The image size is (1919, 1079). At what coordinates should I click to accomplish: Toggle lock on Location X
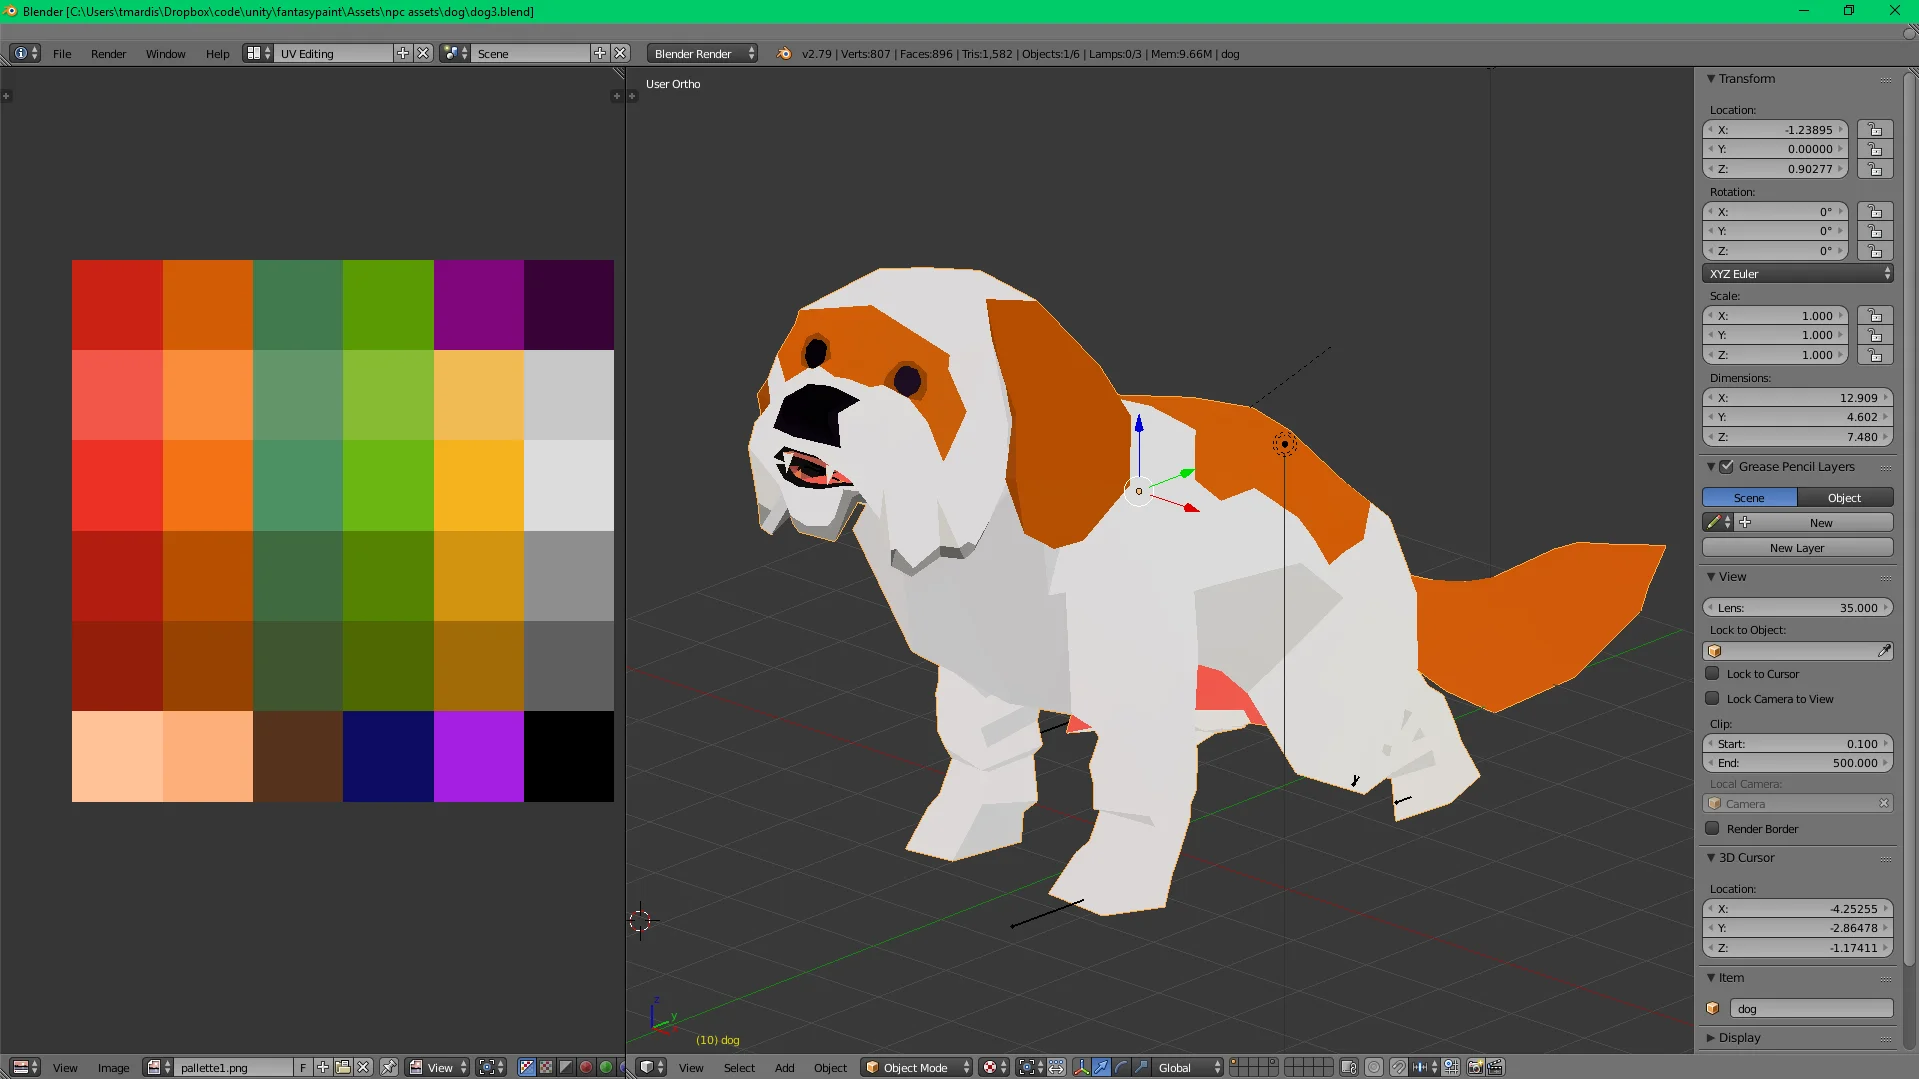click(1875, 130)
